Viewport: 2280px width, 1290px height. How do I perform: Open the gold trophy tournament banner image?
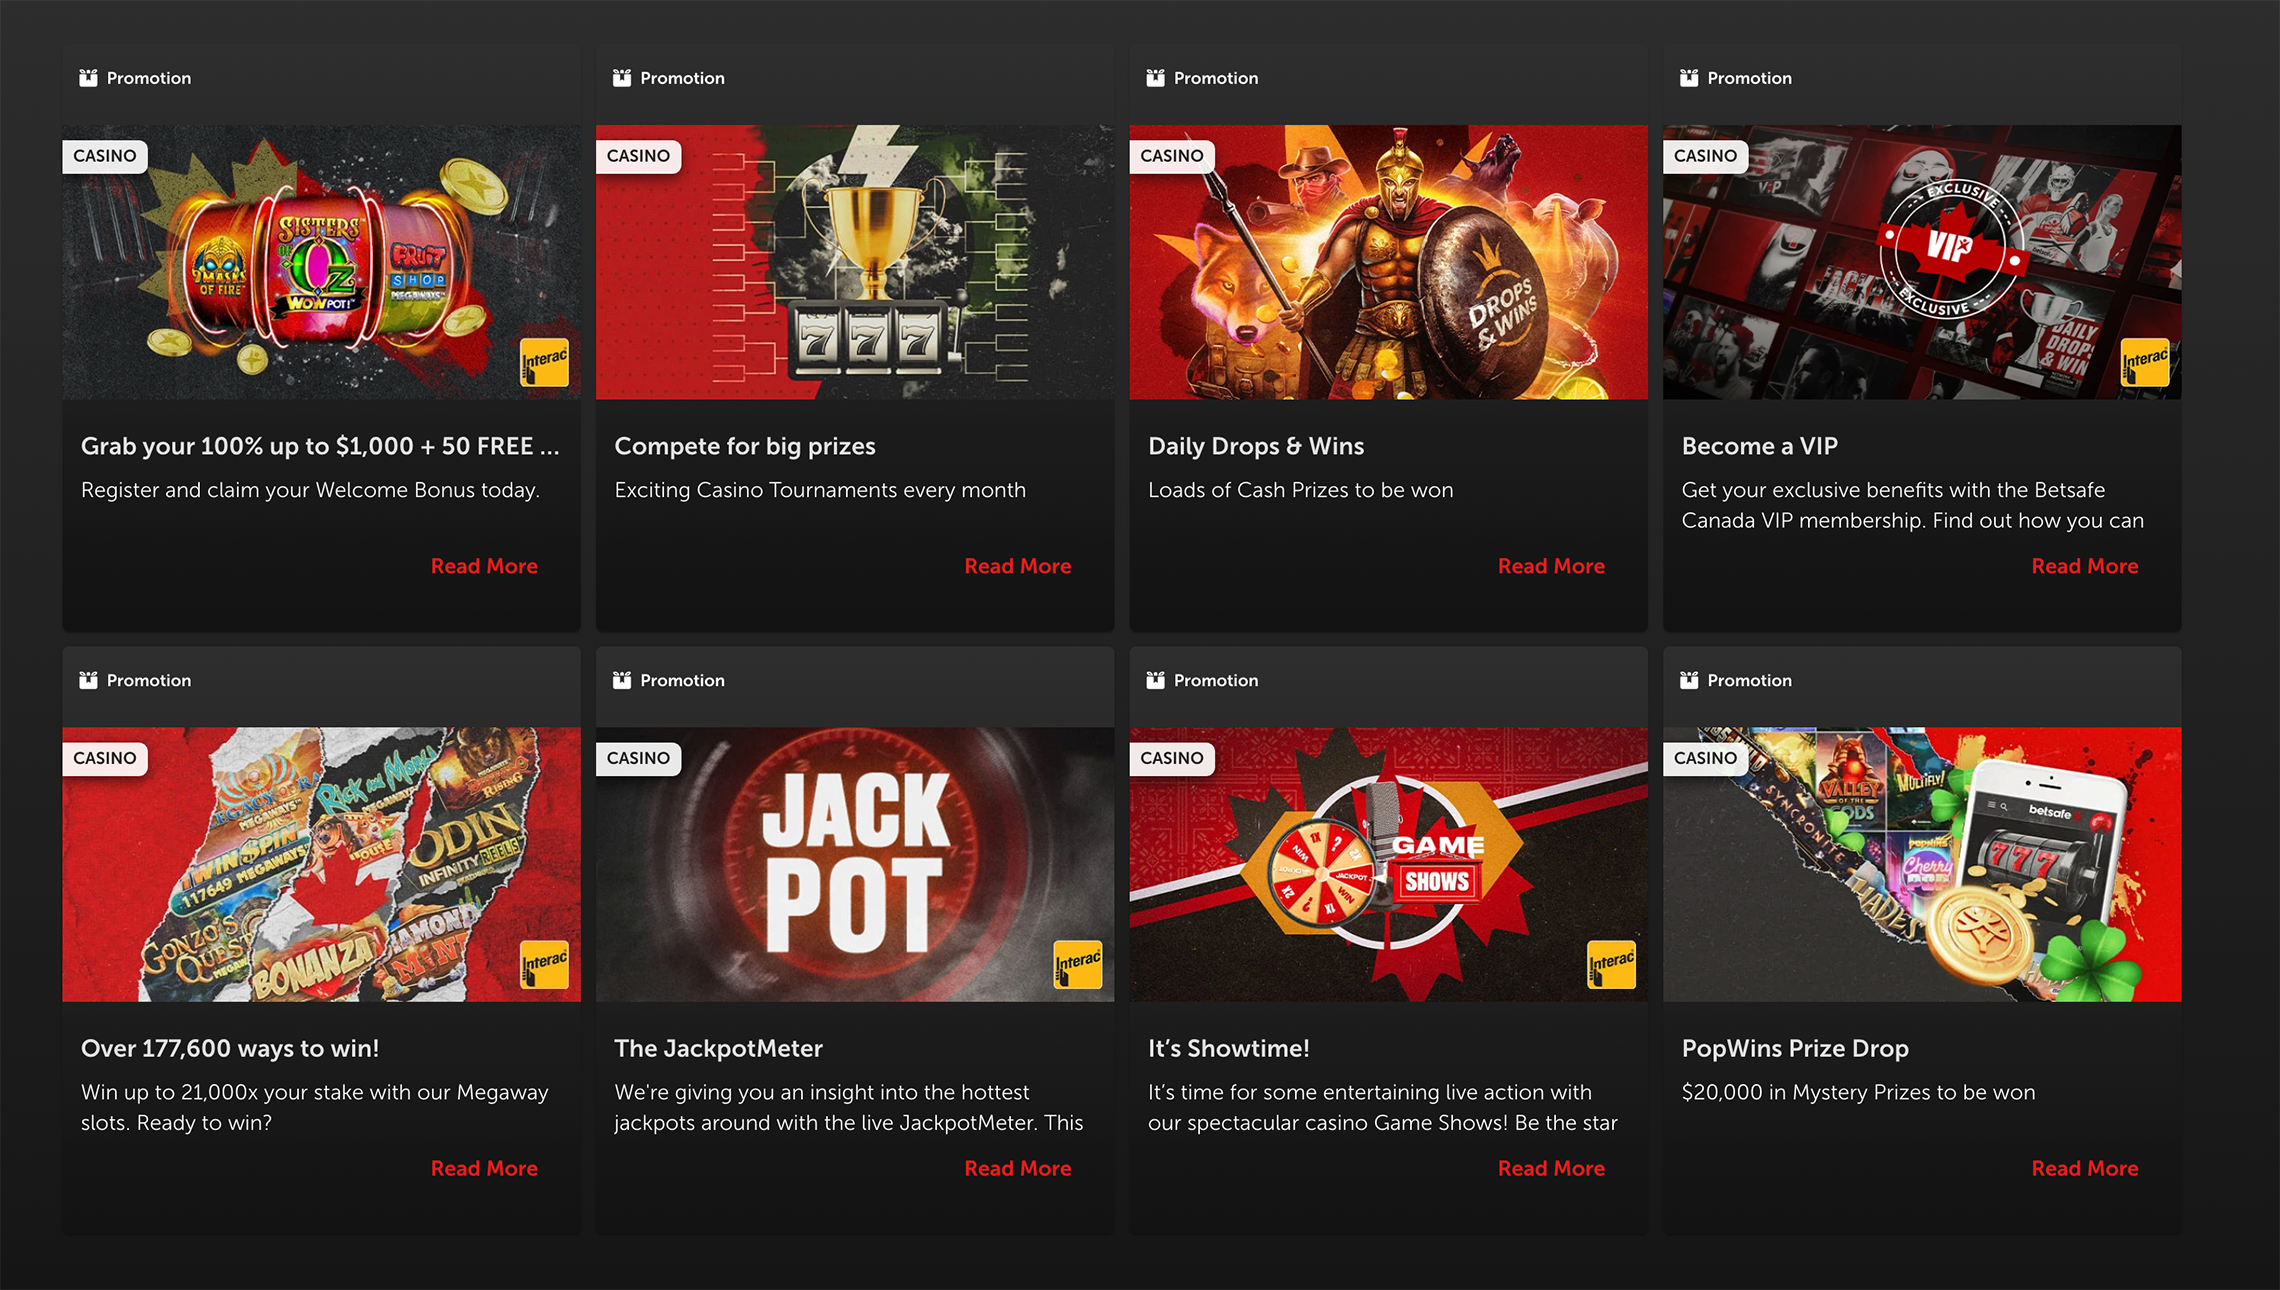[x=855, y=262]
